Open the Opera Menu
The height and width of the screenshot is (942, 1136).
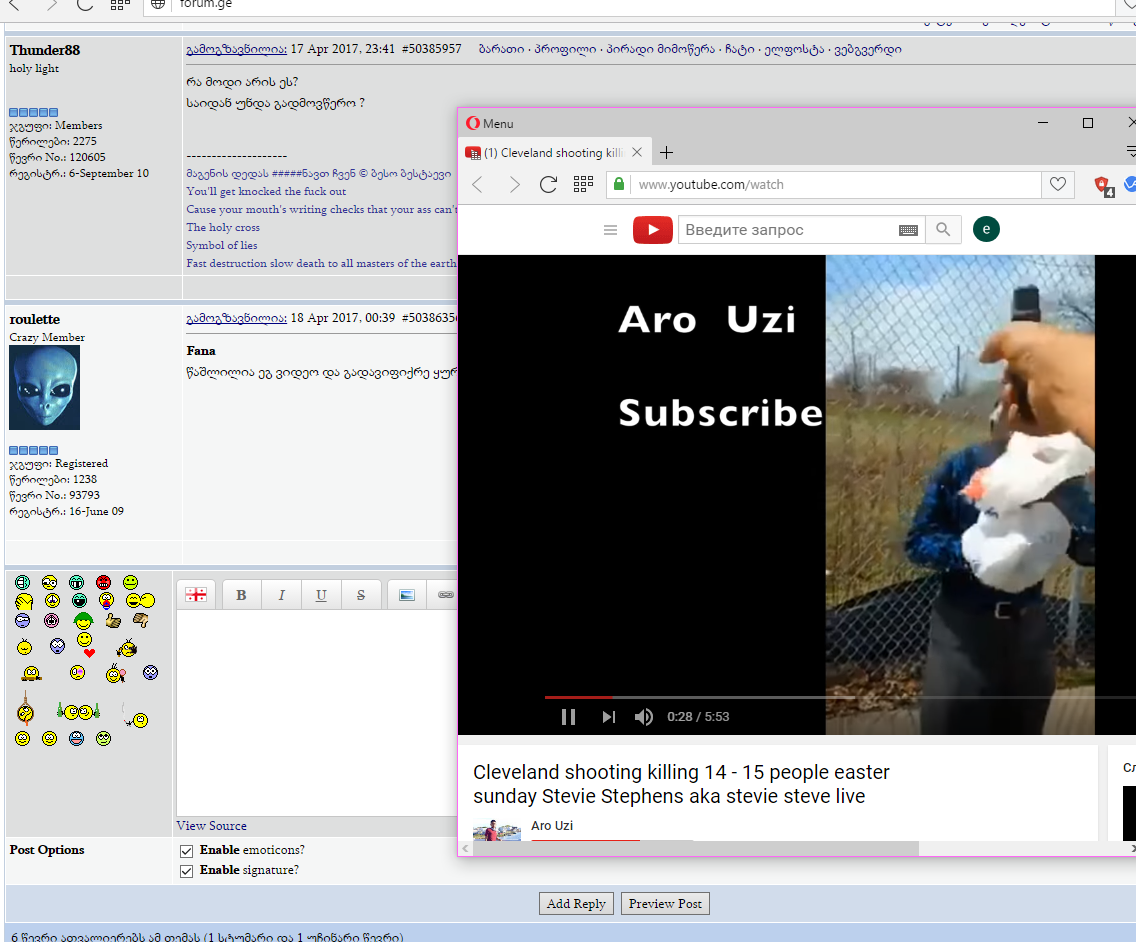point(490,123)
